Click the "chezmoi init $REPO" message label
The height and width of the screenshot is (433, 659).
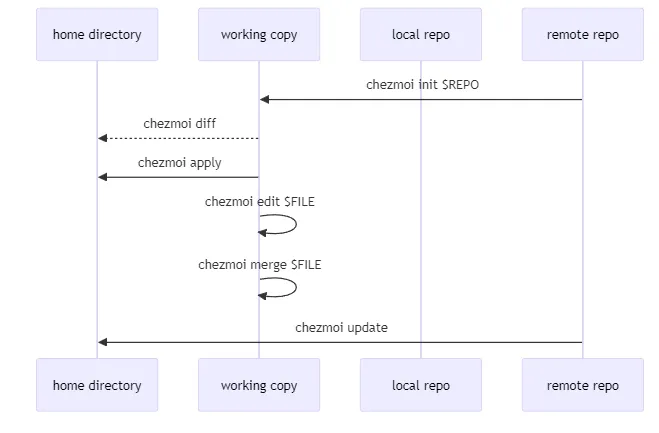coord(422,85)
